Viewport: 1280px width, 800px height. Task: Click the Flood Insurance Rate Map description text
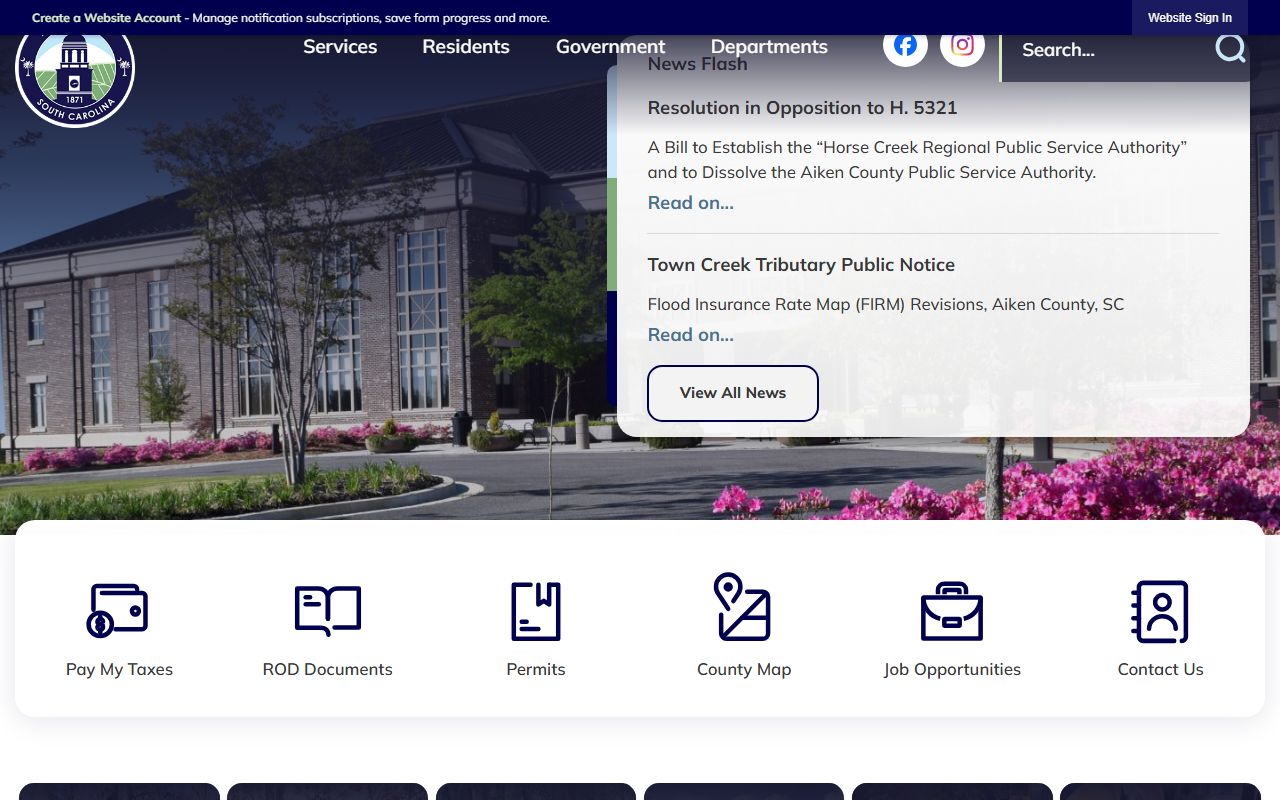click(886, 304)
